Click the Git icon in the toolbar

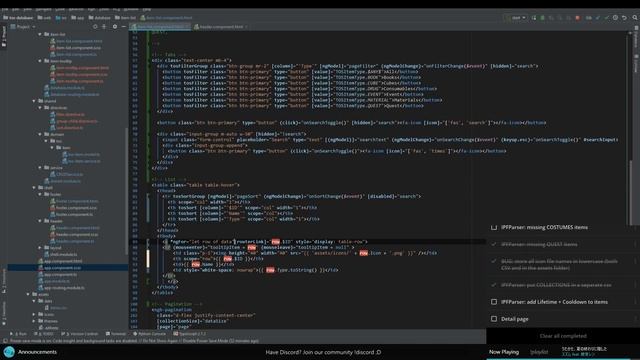point(589,18)
